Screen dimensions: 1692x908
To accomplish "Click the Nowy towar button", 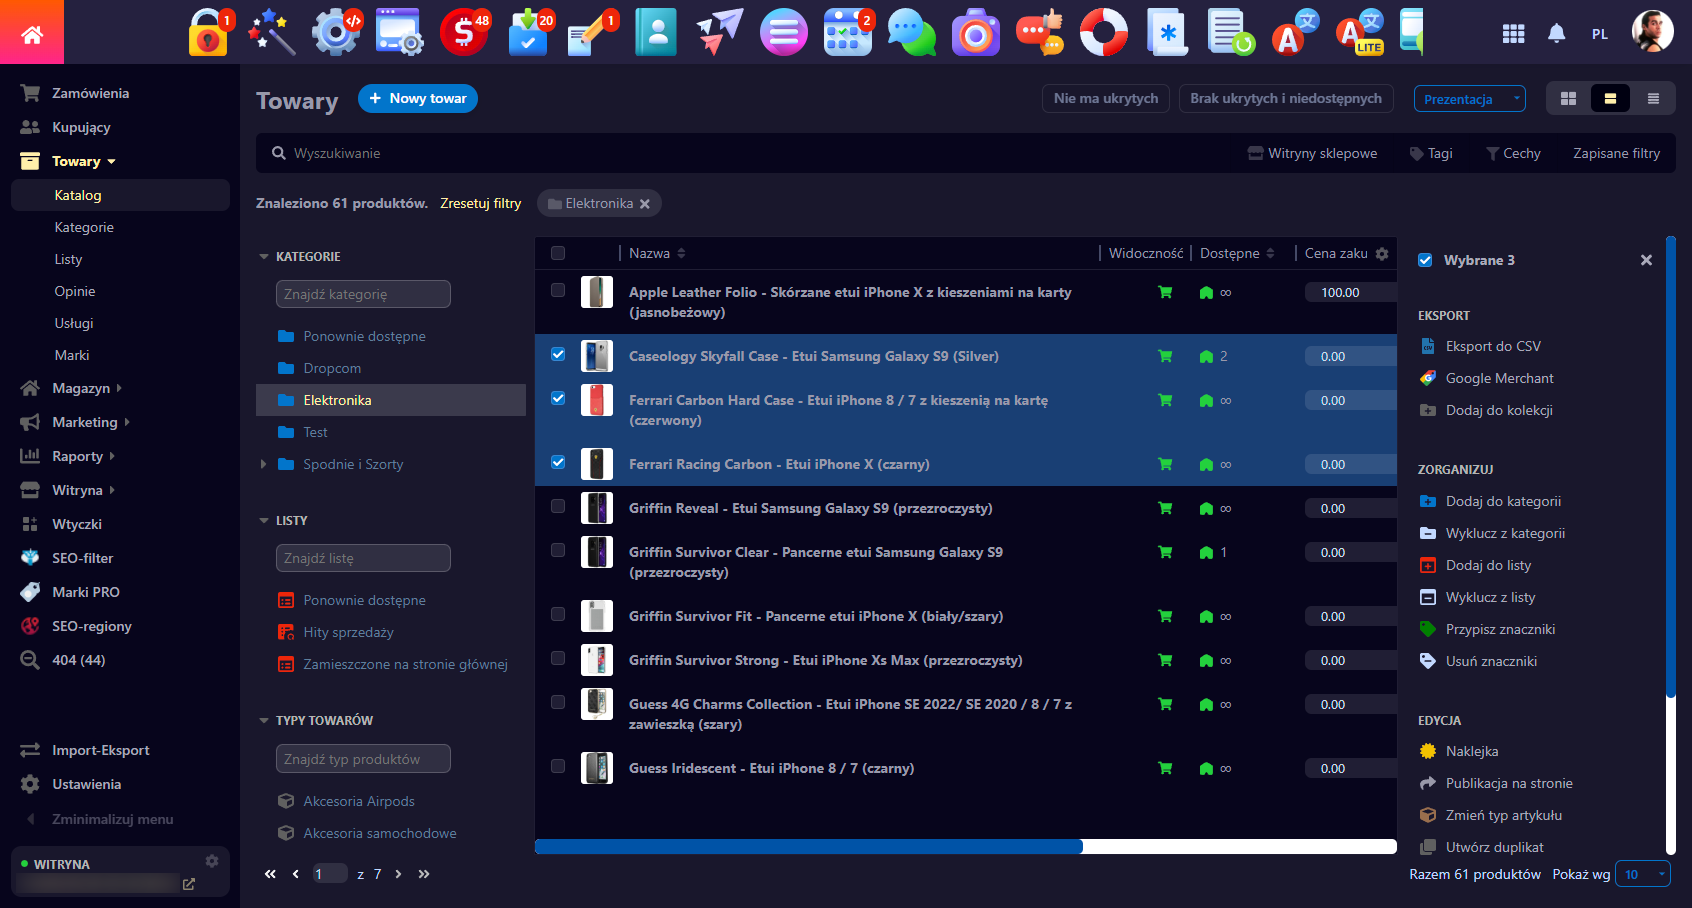I will tap(418, 98).
